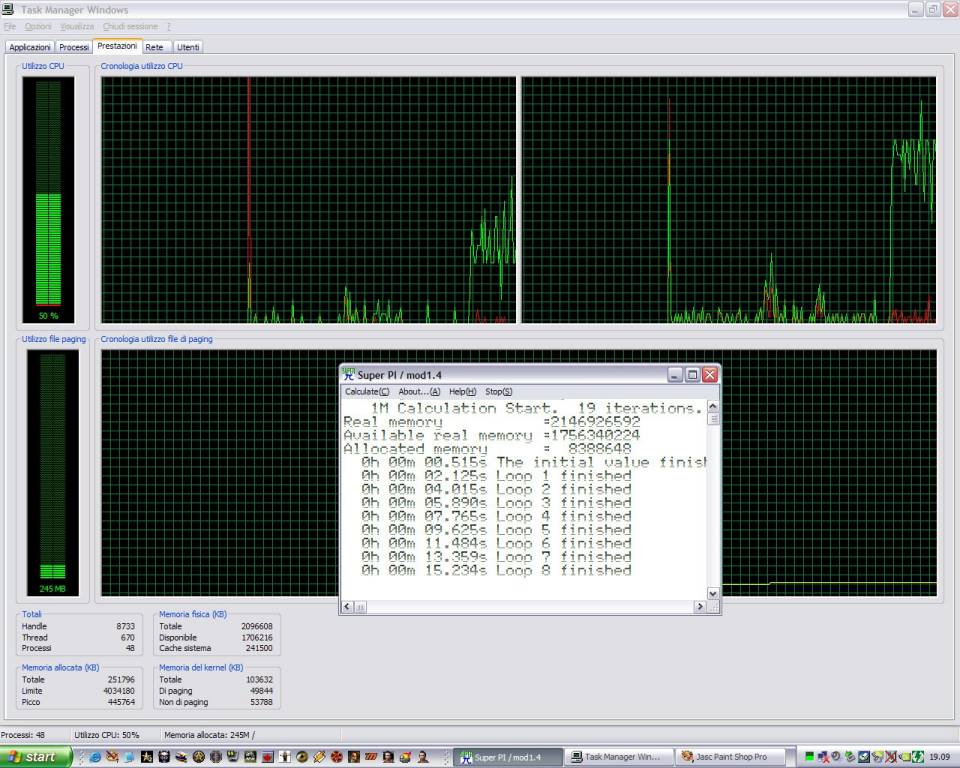Screen dimensions: 960x768
Task: Click the Super PI title bar icon
Action: click(348, 374)
